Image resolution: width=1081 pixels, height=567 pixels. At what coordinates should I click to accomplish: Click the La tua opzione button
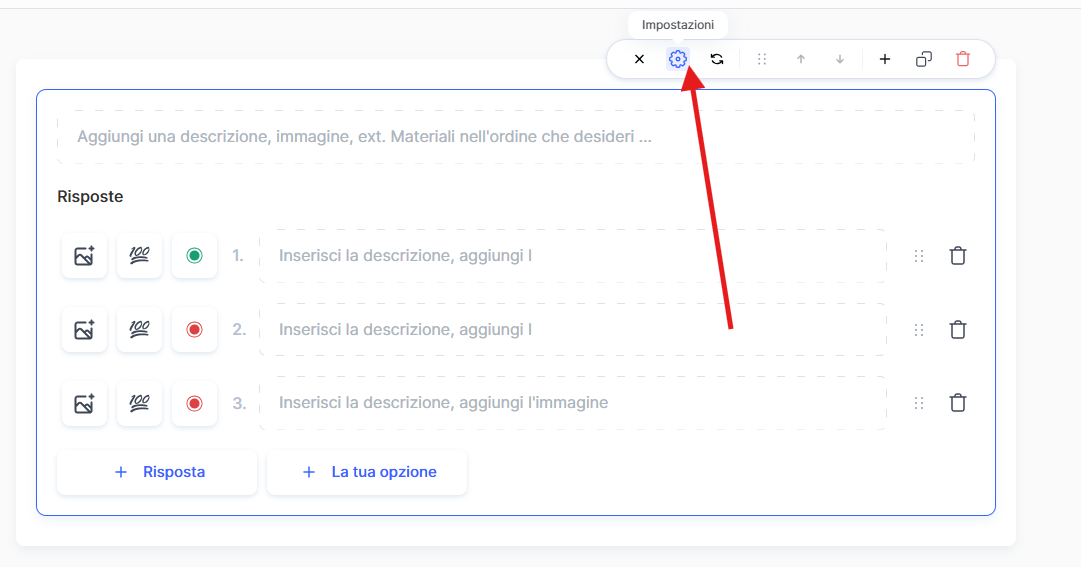pyautogui.click(x=367, y=472)
